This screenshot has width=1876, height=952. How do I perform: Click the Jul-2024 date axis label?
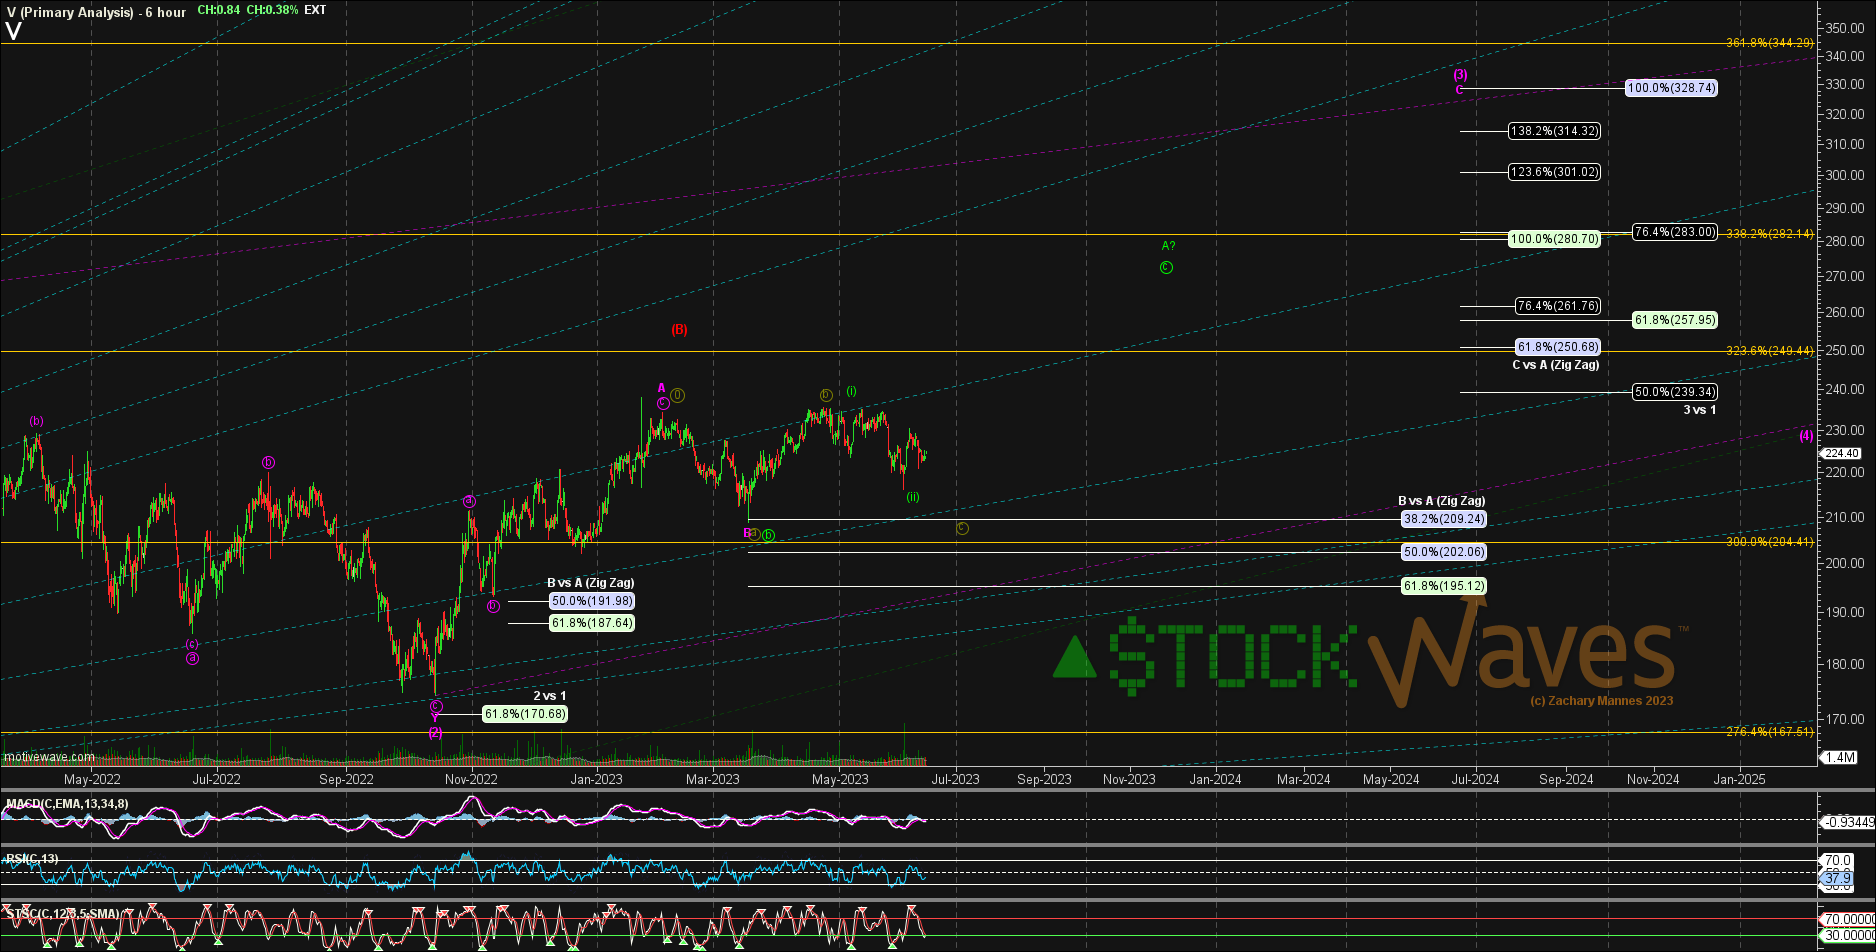point(1474,779)
